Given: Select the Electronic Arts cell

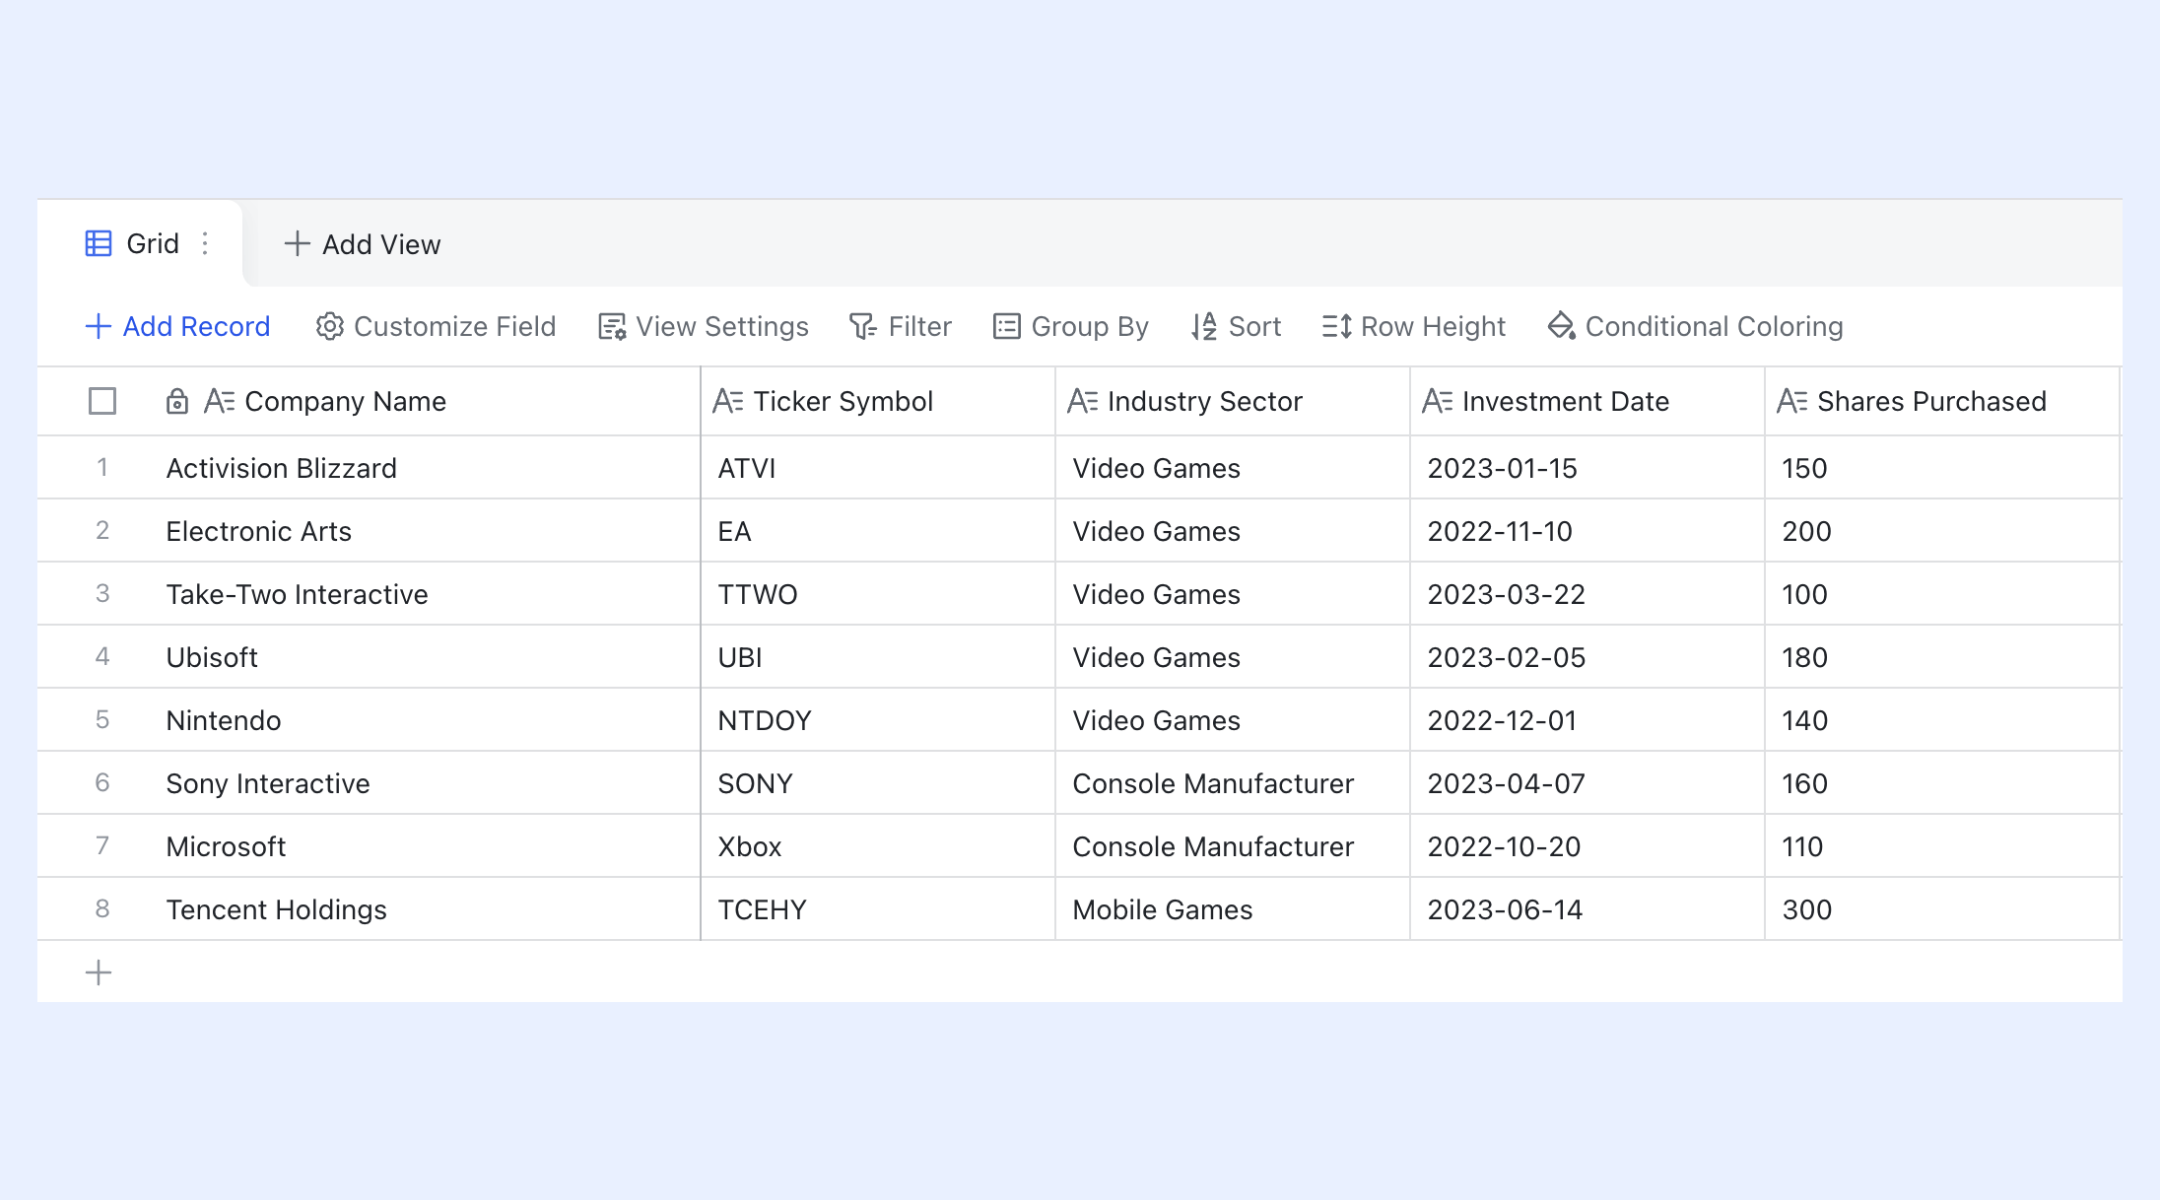Looking at the screenshot, I should [425, 531].
